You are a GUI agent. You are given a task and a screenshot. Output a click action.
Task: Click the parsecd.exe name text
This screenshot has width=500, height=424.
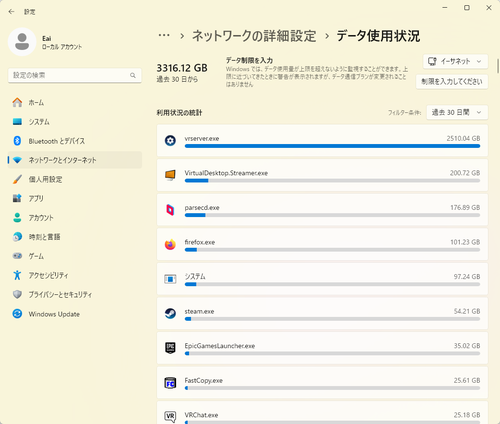click(x=202, y=207)
